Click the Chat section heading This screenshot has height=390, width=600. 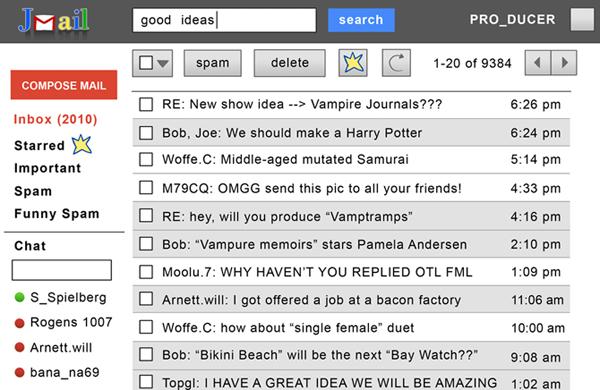[x=30, y=246]
